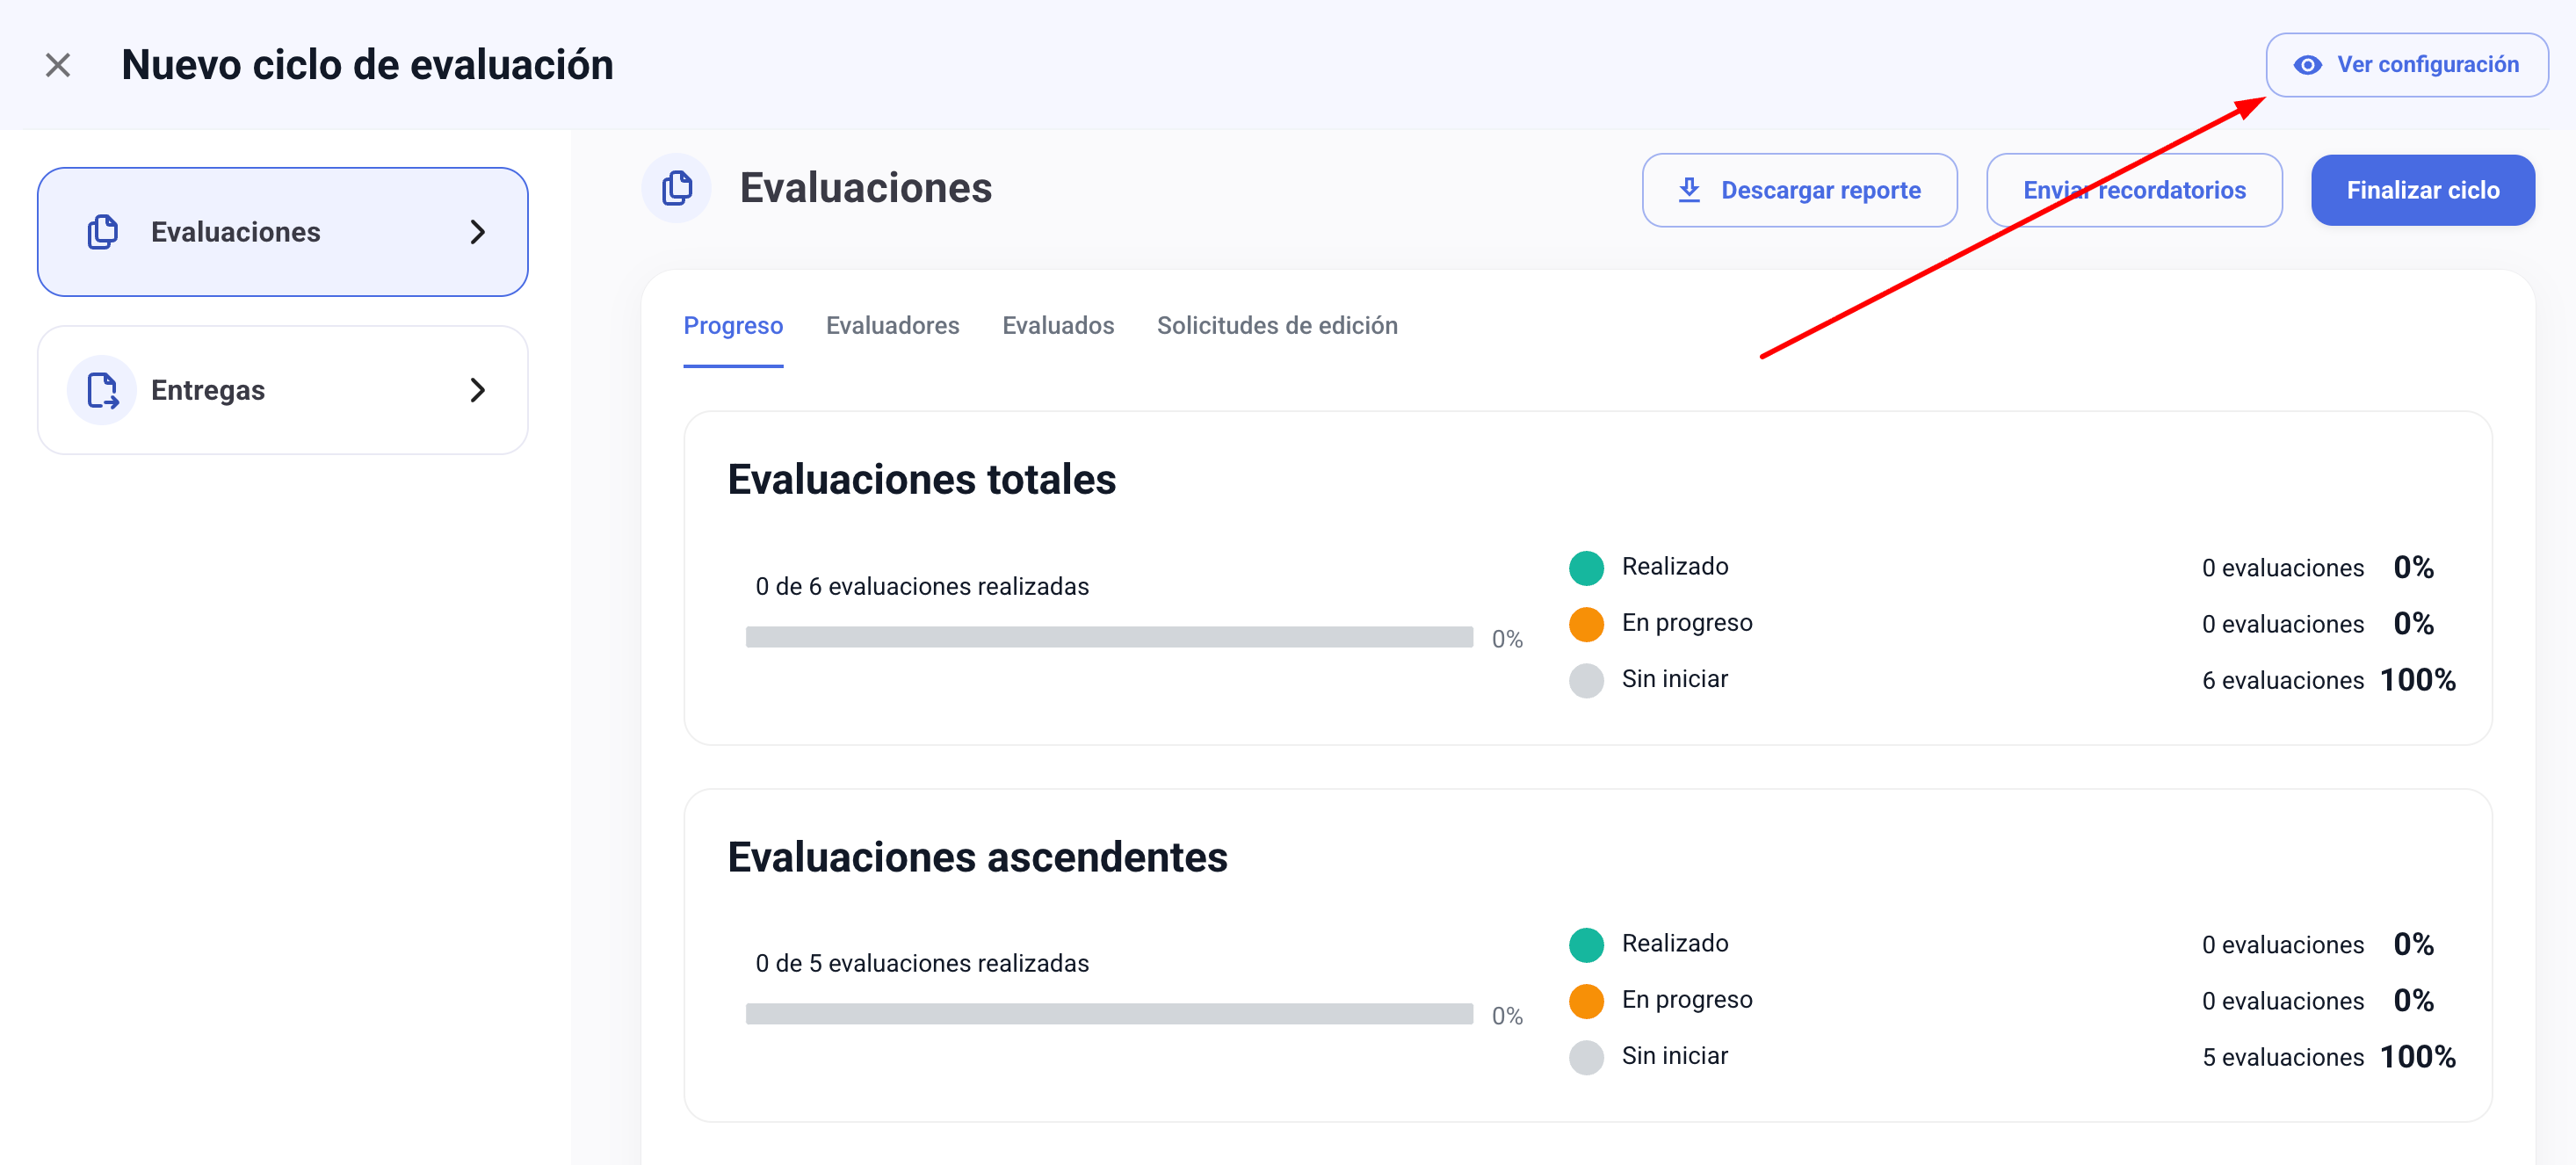Click the download icon in Descargar reporte
The width and height of the screenshot is (2576, 1165).
[x=1689, y=190]
